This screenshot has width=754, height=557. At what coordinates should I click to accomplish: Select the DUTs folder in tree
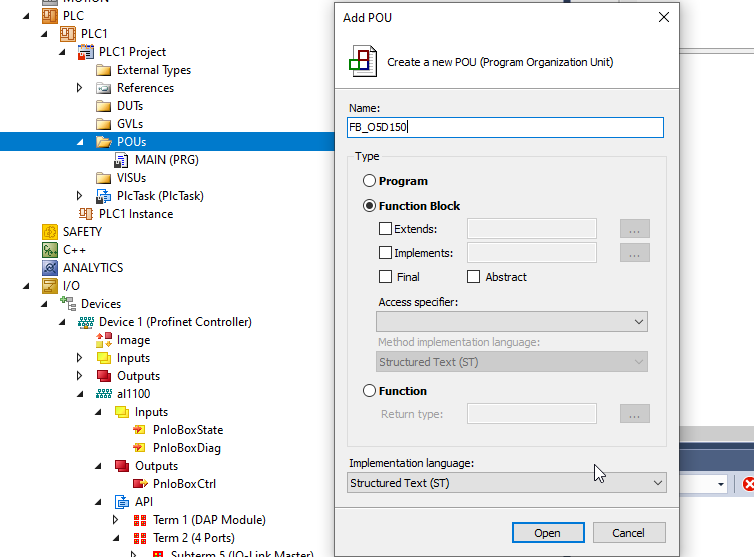tap(129, 106)
